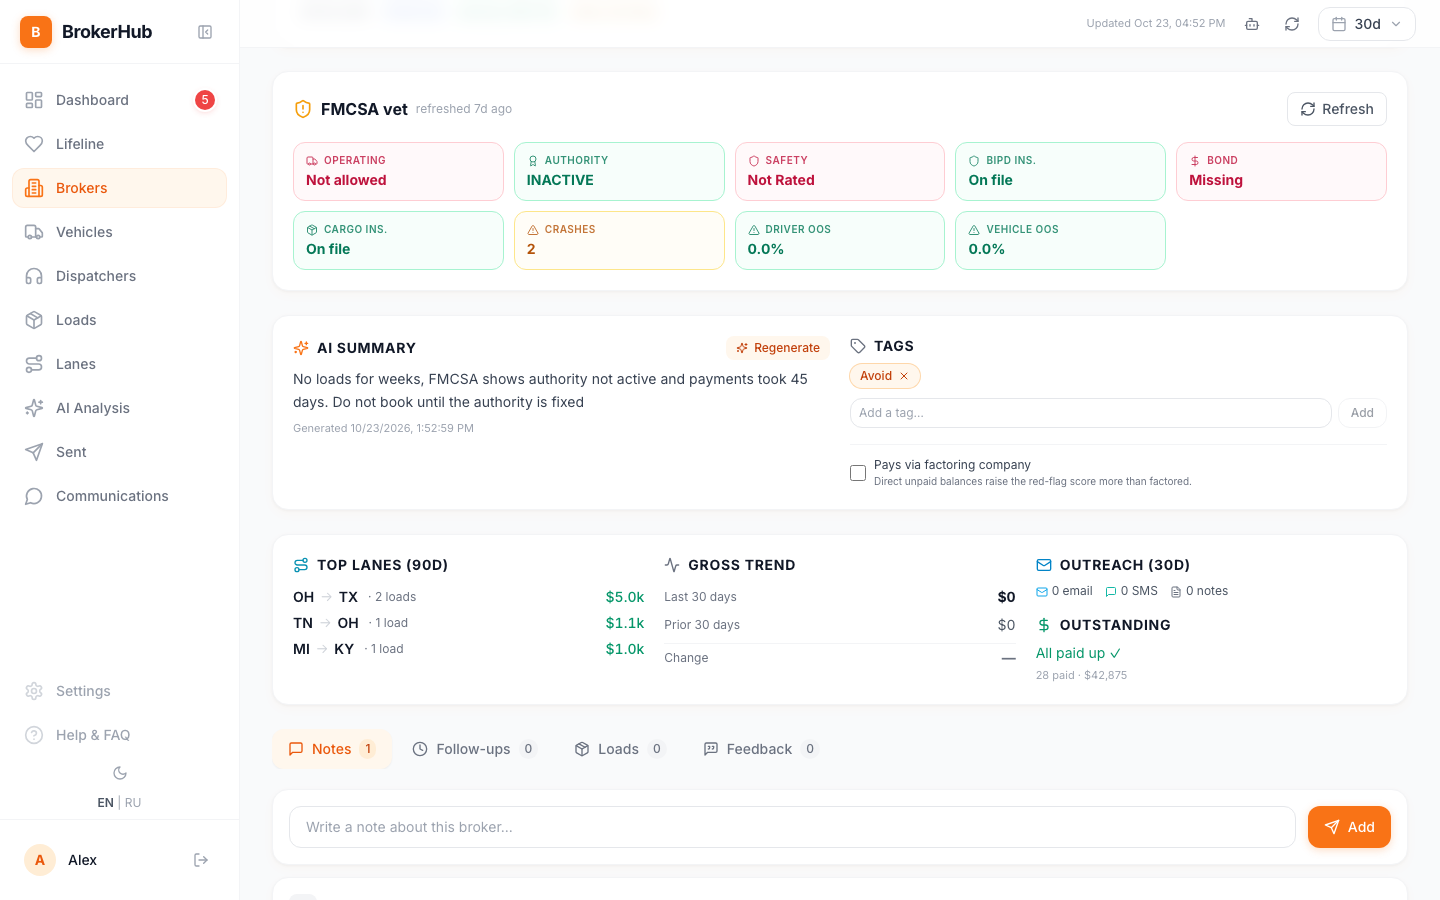Regenerate the AI summary
Viewport: 1440px width, 900px height.
[x=778, y=348]
